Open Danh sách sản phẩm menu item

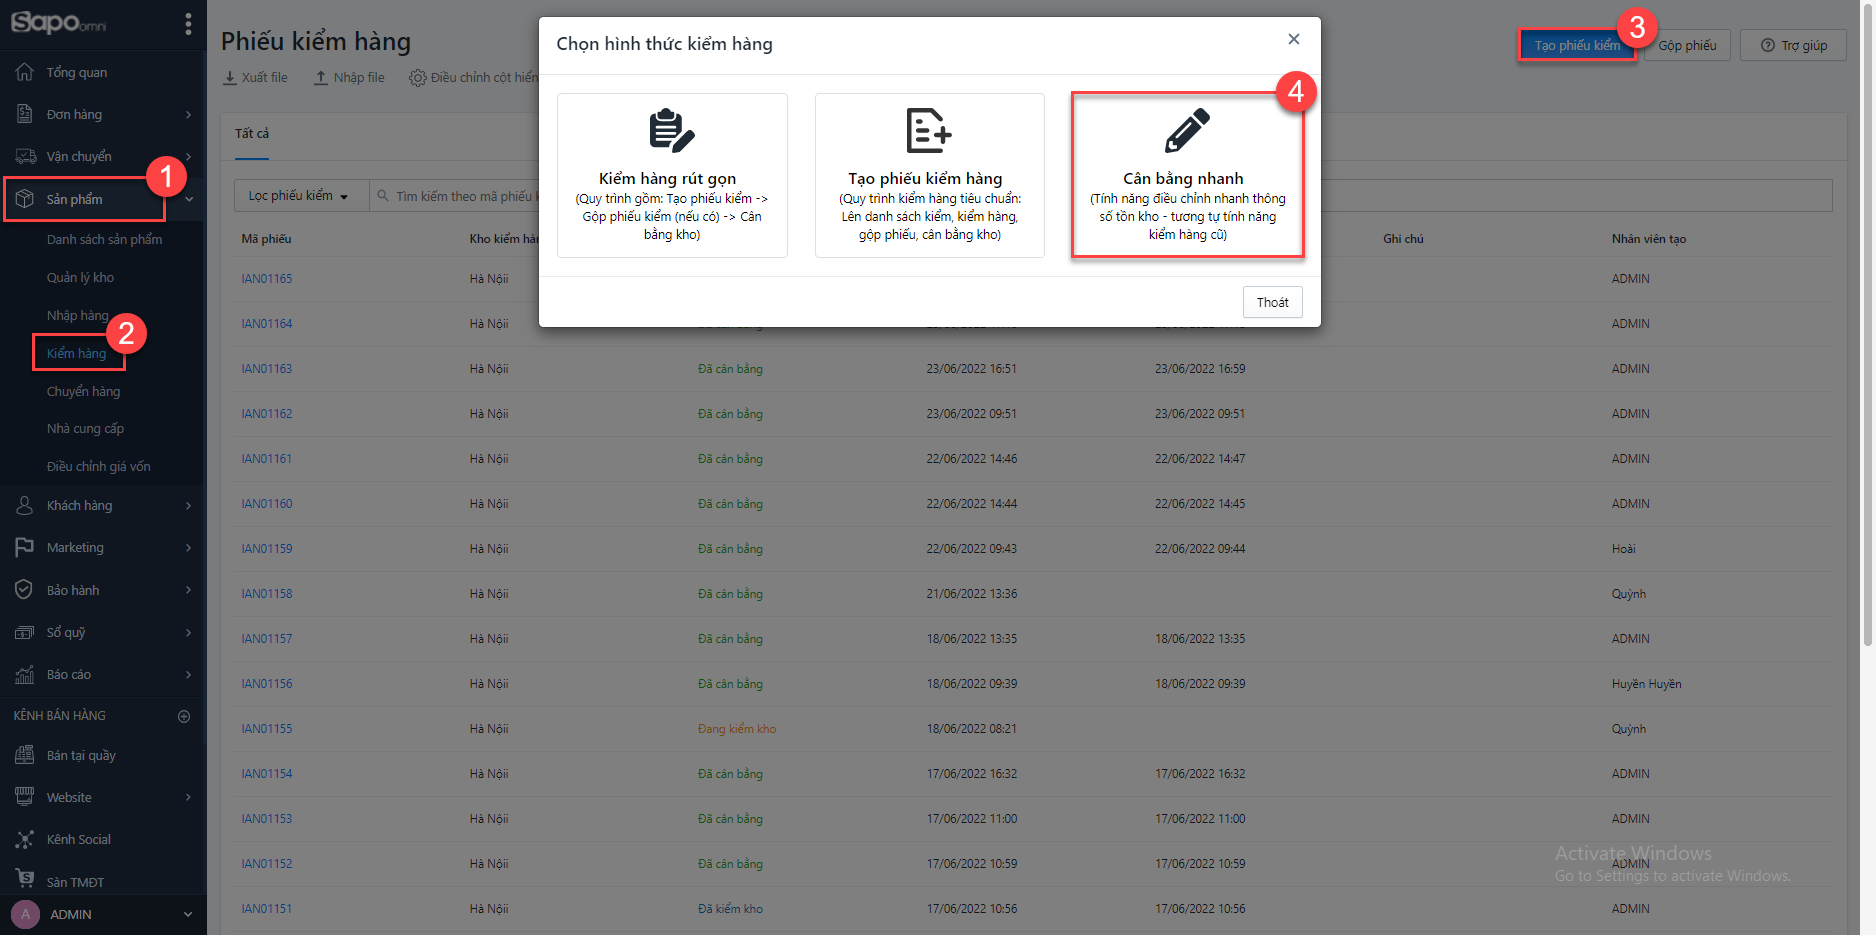click(x=104, y=239)
